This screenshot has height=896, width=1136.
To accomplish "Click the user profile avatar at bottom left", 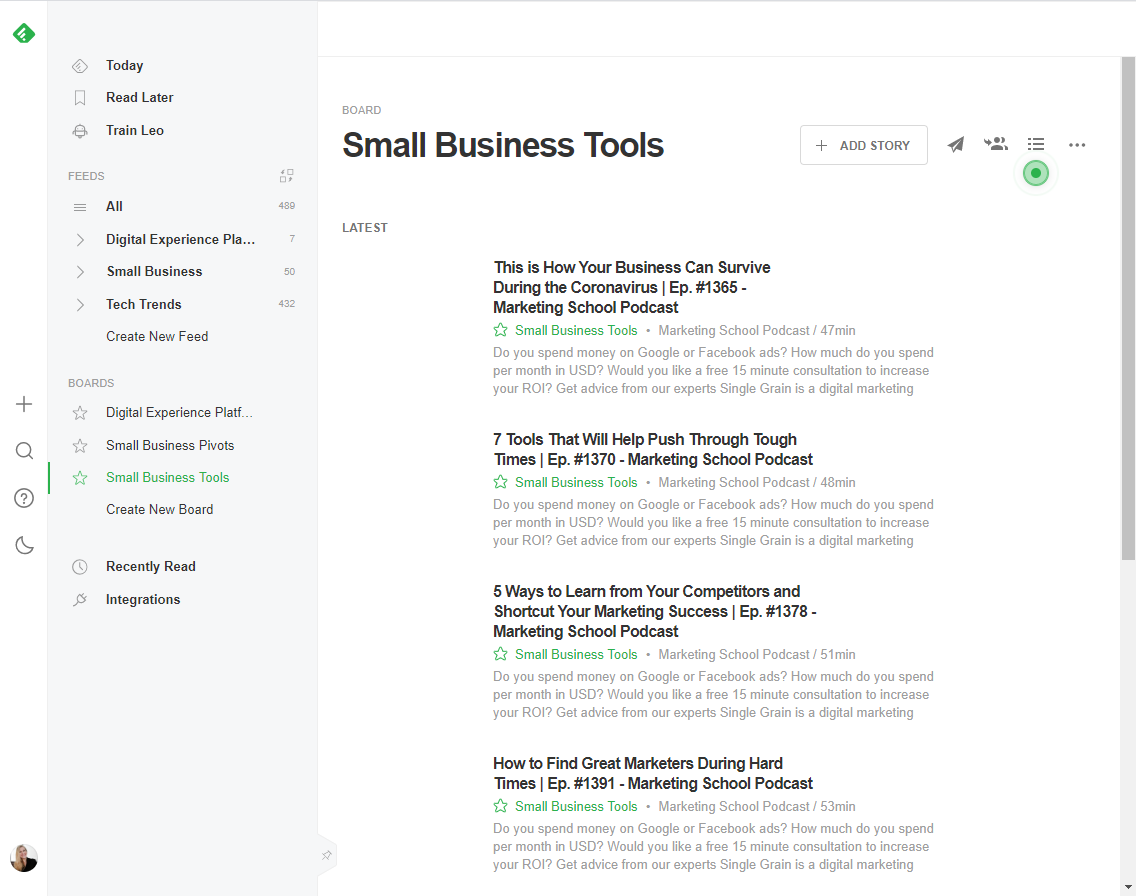I will click(x=23, y=858).
